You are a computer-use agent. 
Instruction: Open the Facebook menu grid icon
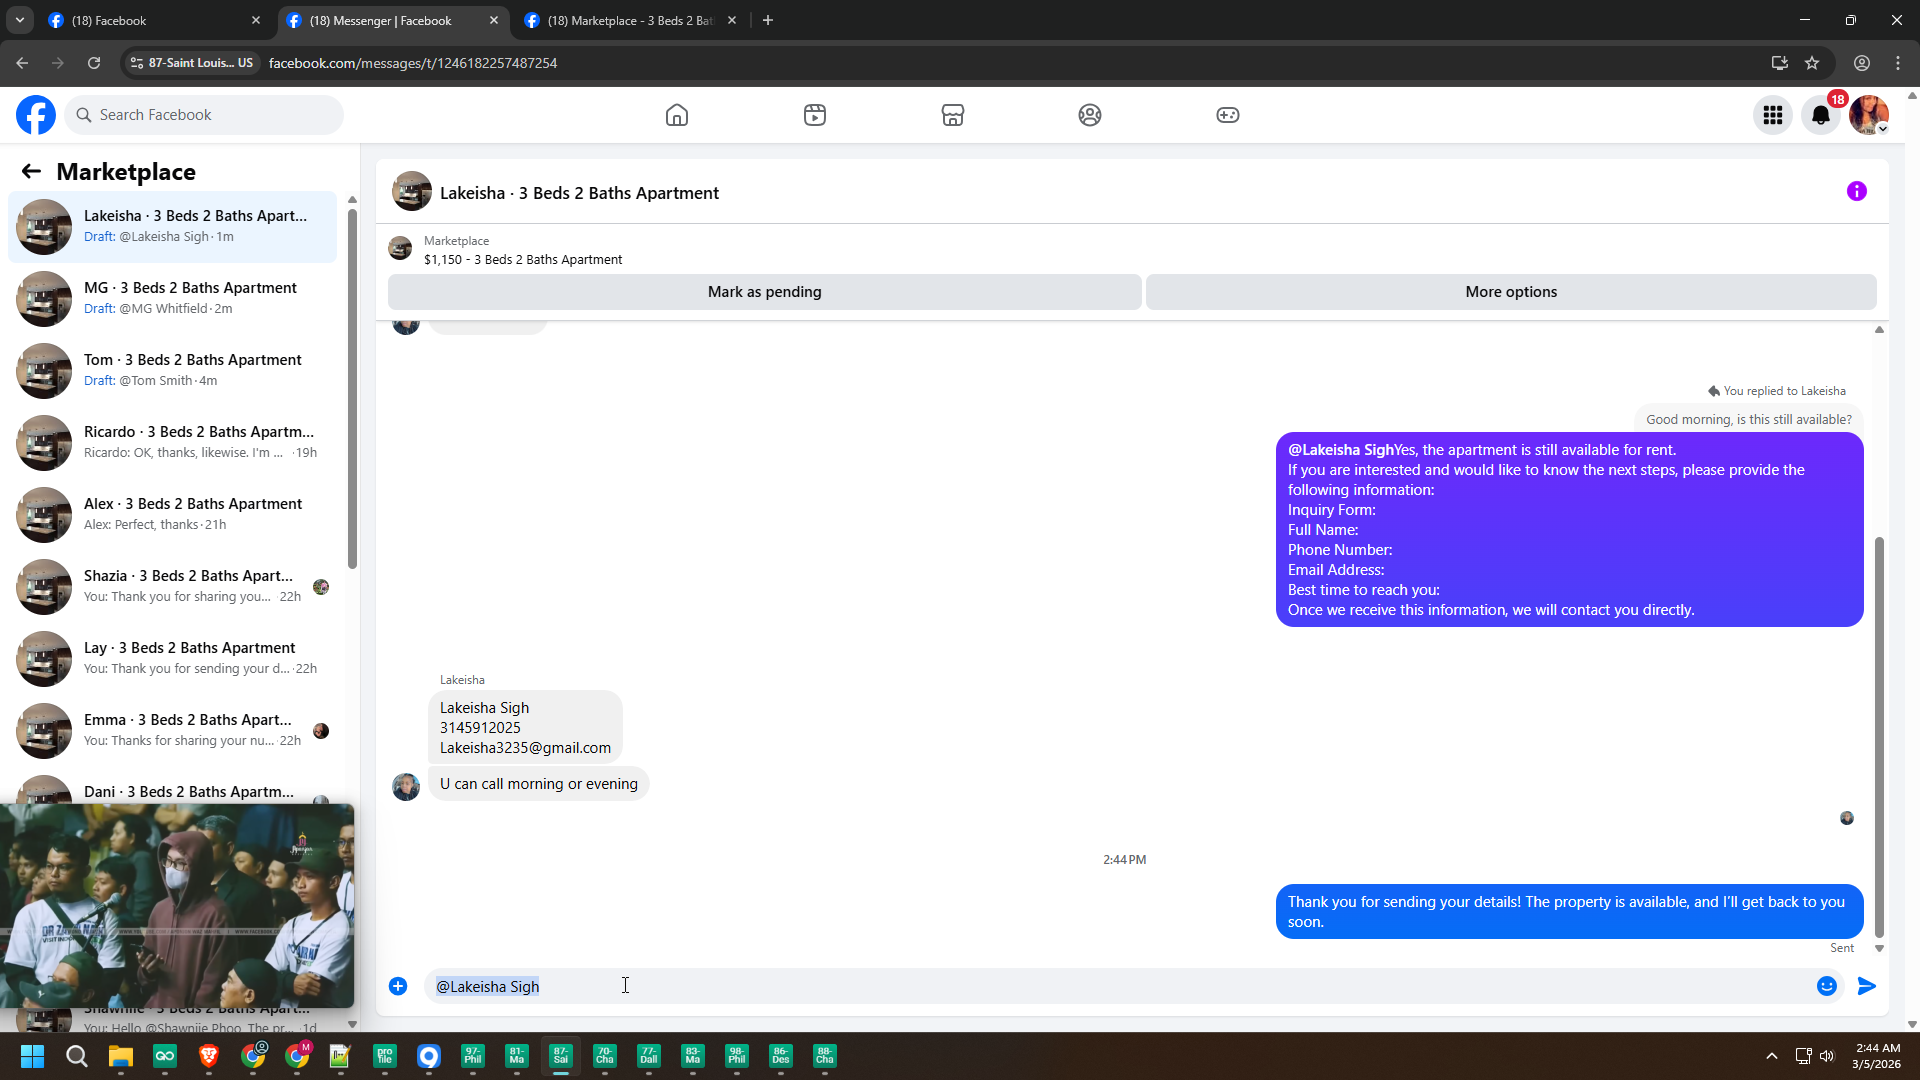pyautogui.click(x=1773, y=115)
